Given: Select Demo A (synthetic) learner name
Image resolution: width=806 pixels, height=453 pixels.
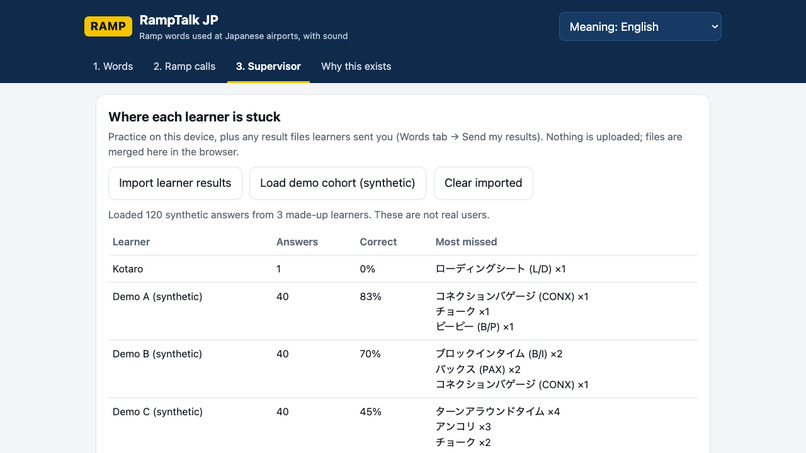Looking at the screenshot, I should pos(157,297).
